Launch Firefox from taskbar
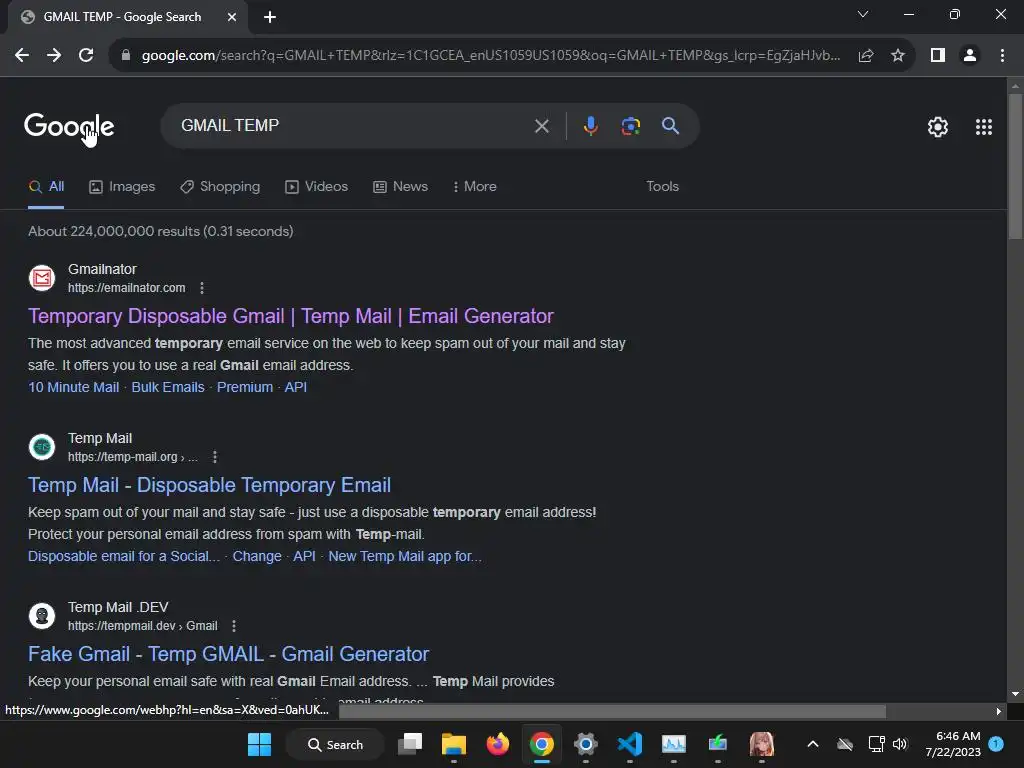Screen dimensions: 1024x768 click(x=498, y=744)
